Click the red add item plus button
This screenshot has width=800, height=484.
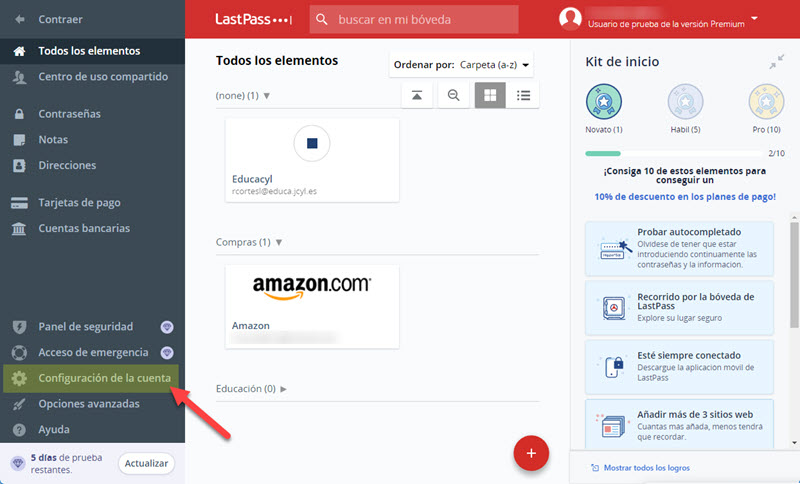pyautogui.click(x=531, y=453)
